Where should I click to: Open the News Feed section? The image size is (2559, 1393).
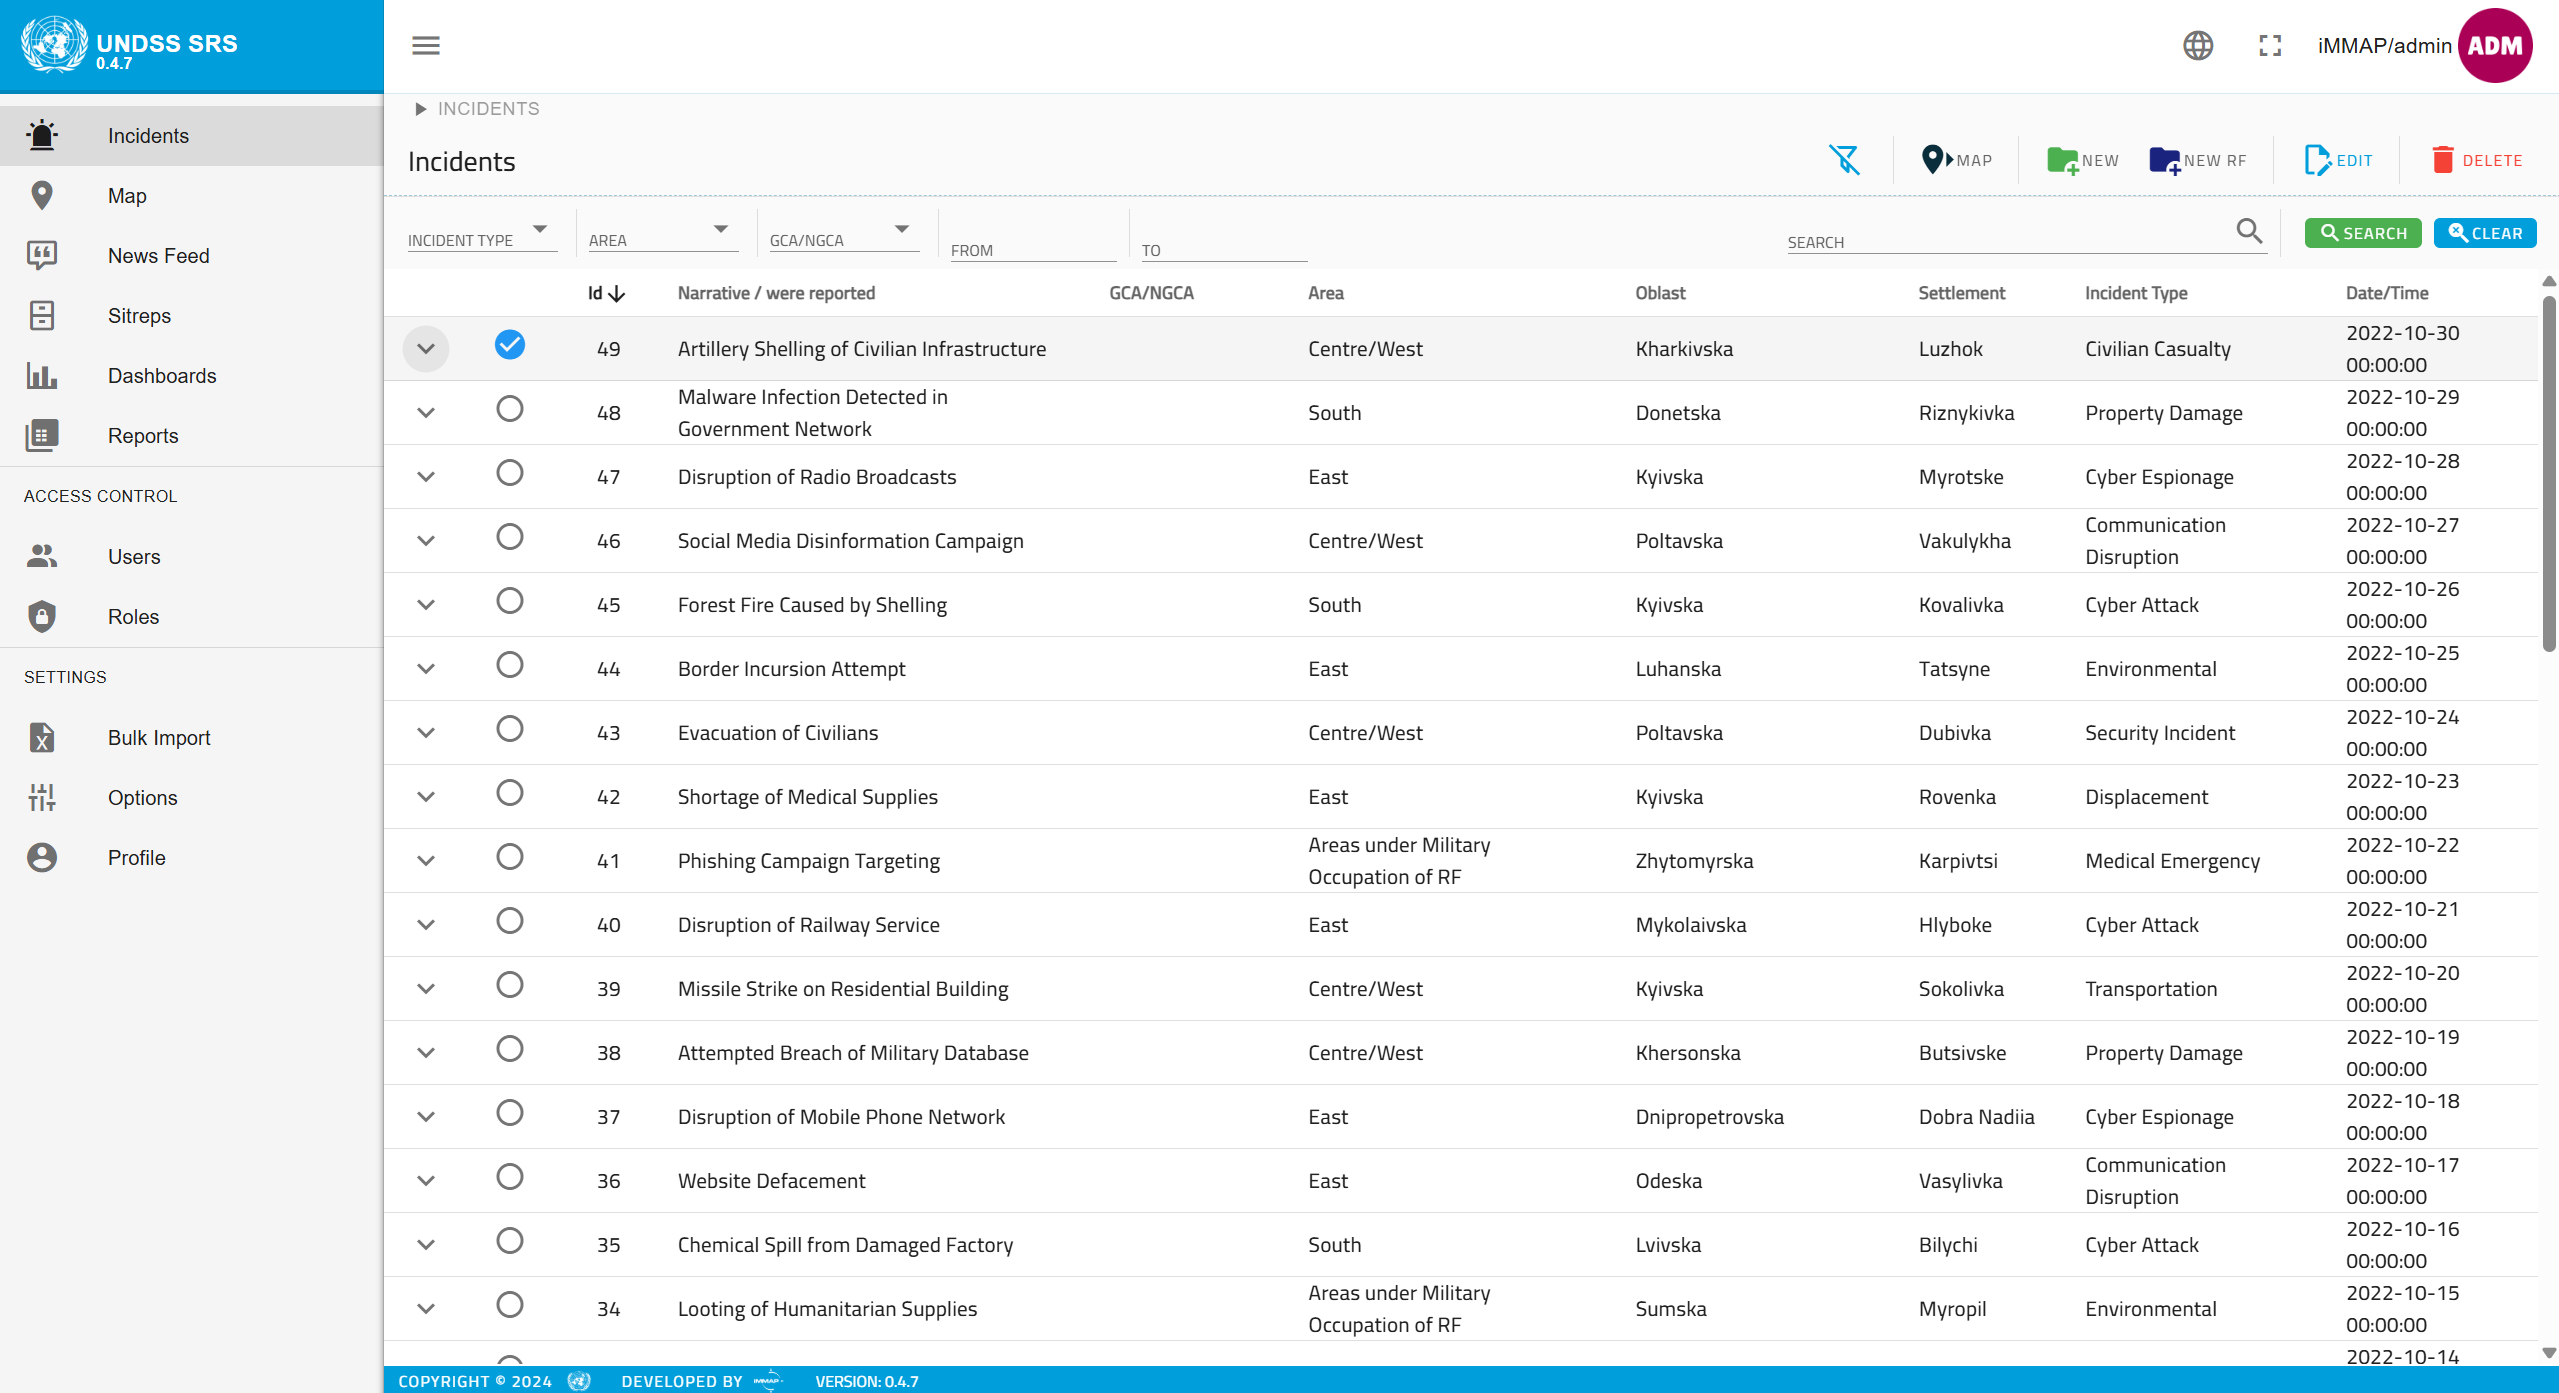tap(158, 255)
